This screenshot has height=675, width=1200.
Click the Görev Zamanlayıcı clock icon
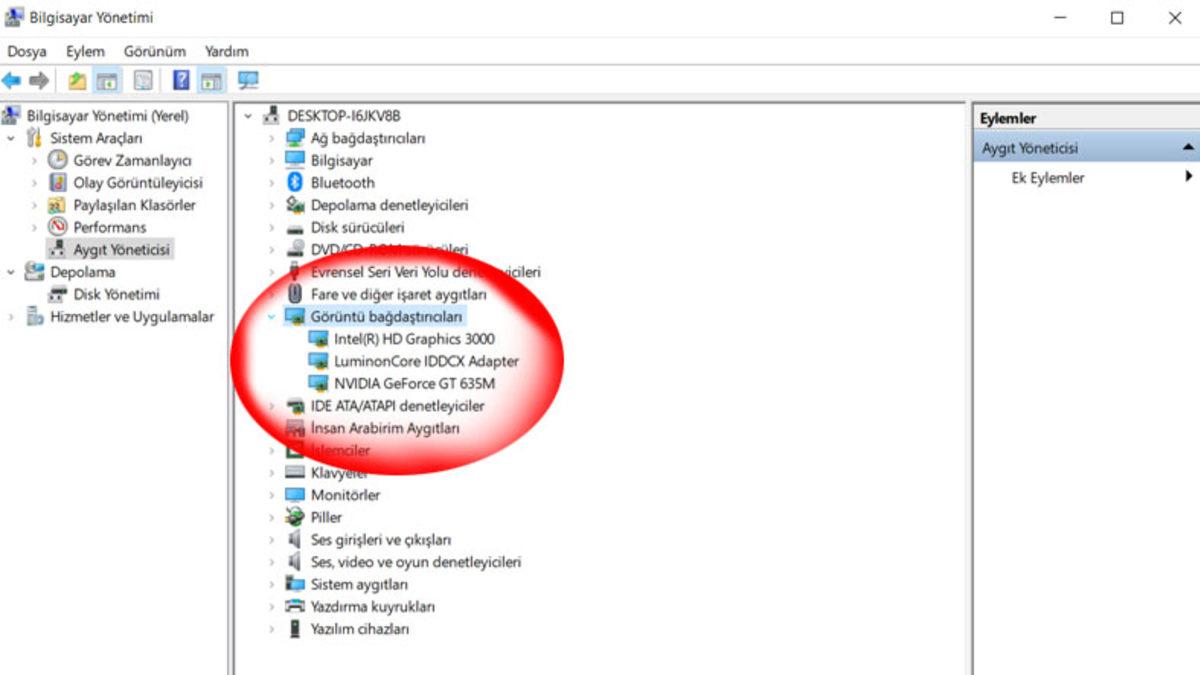pyautogui.click(x=58, y=160)
